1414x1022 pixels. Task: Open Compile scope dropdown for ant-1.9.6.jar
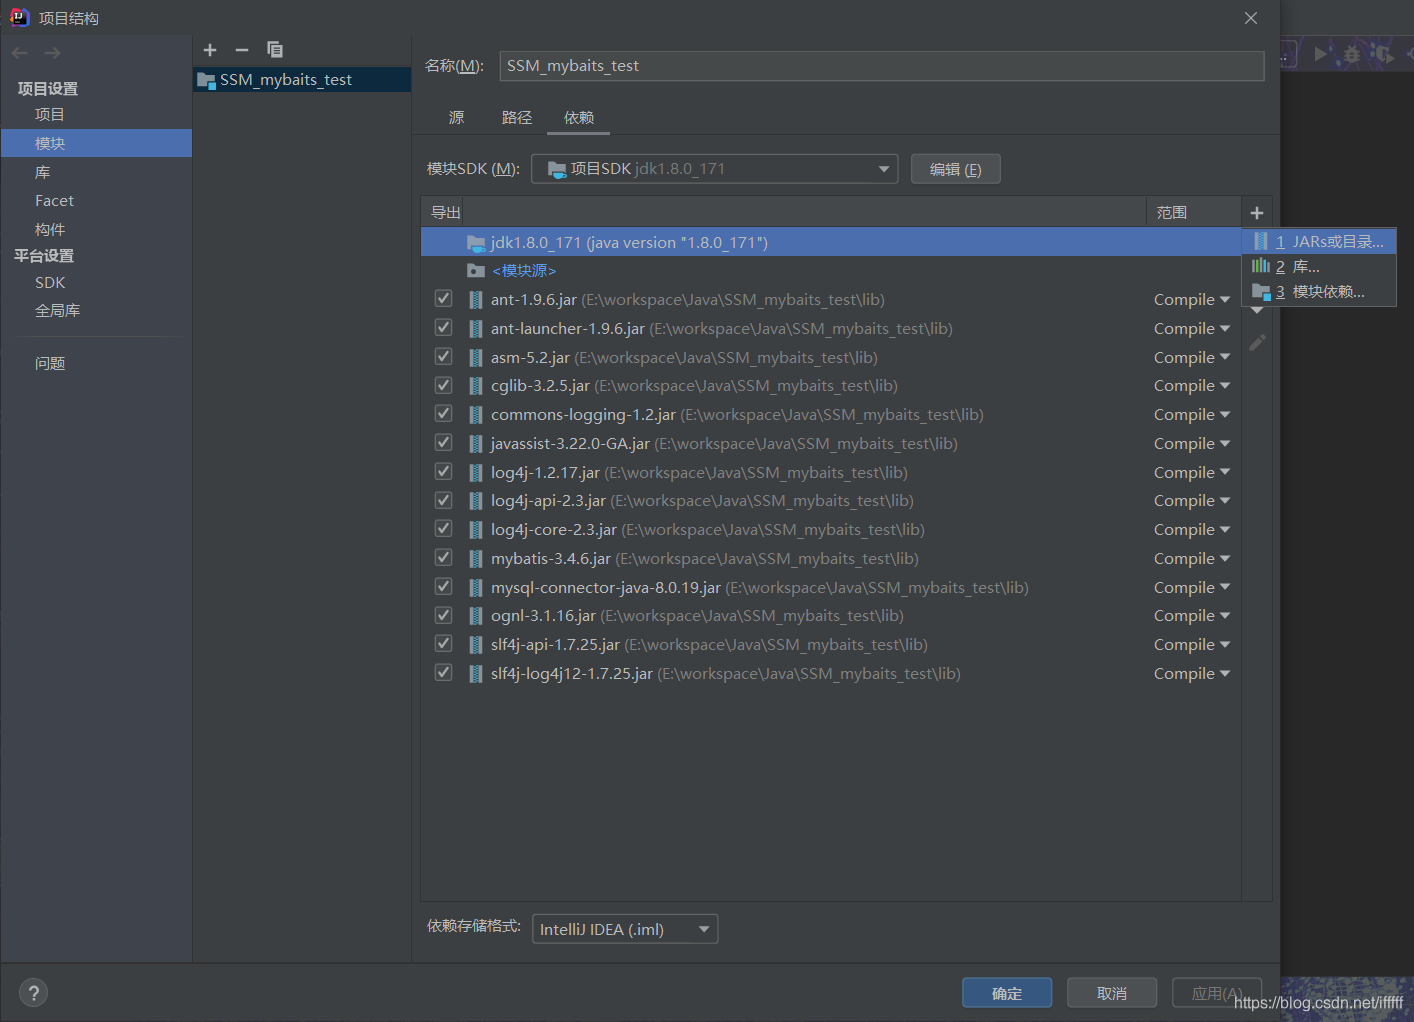[x=1192, y=300]
